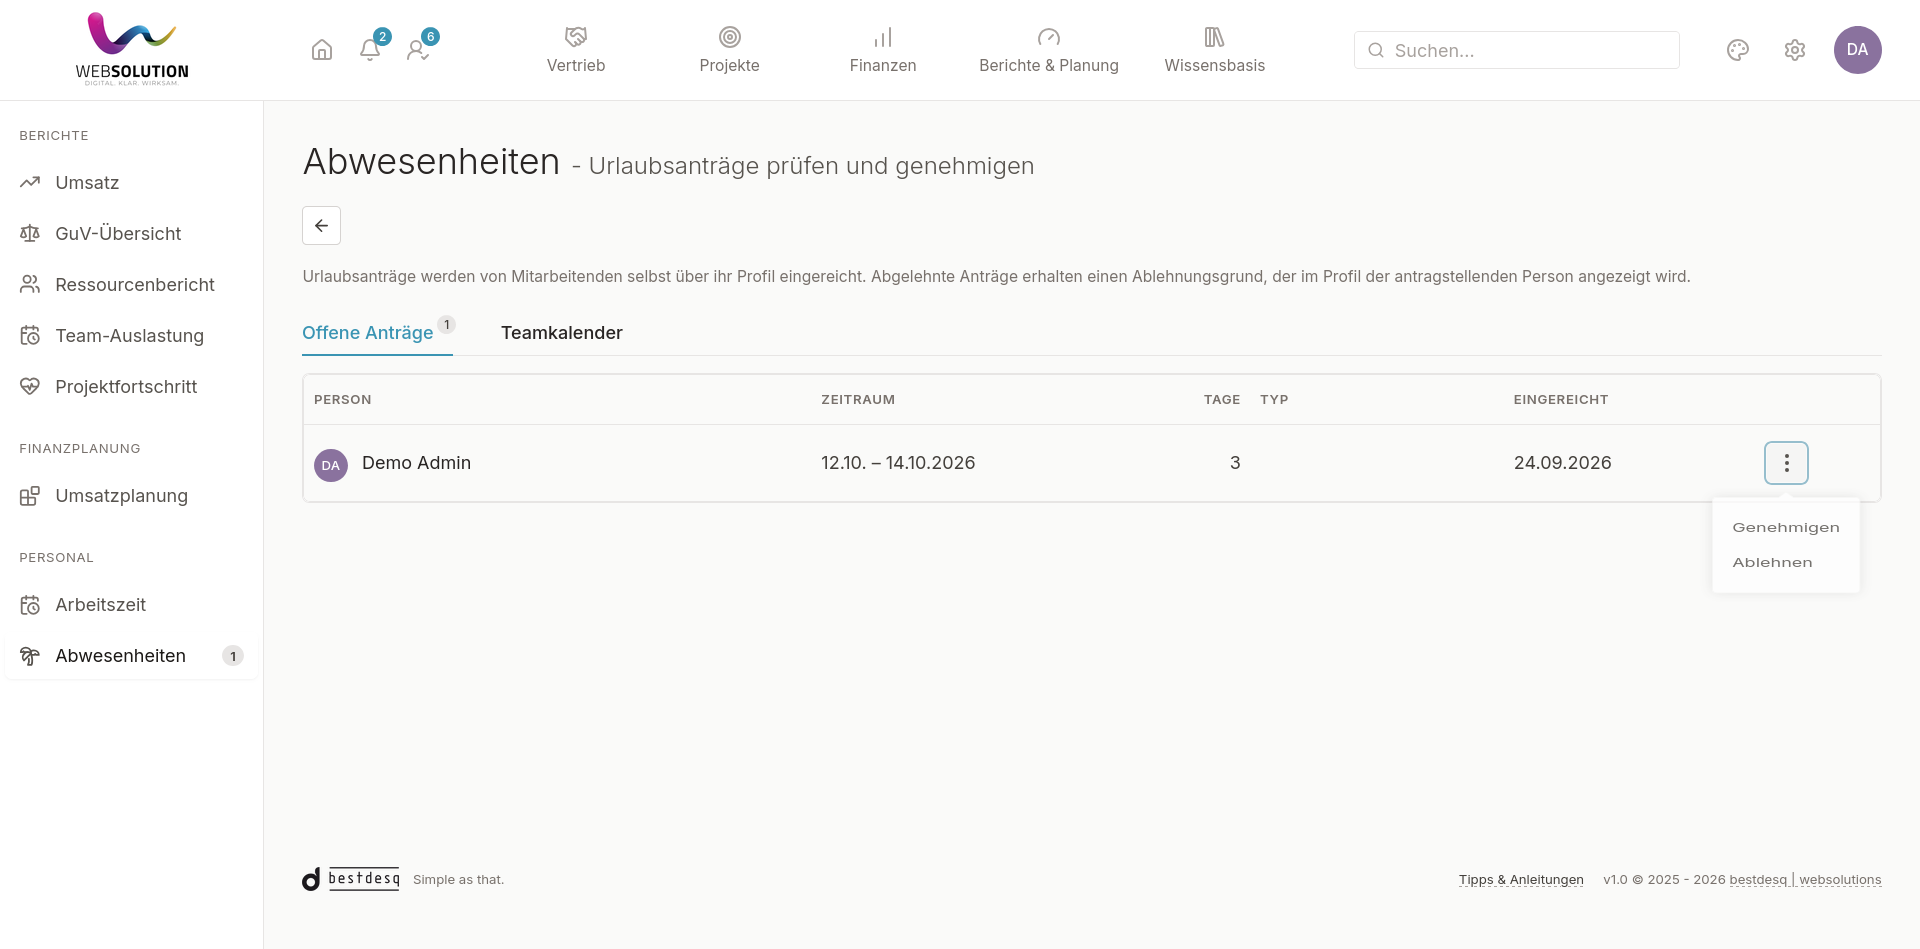1920x949 pixels.
Task: Open the settings gear icon
Action: click(1795, 50)
